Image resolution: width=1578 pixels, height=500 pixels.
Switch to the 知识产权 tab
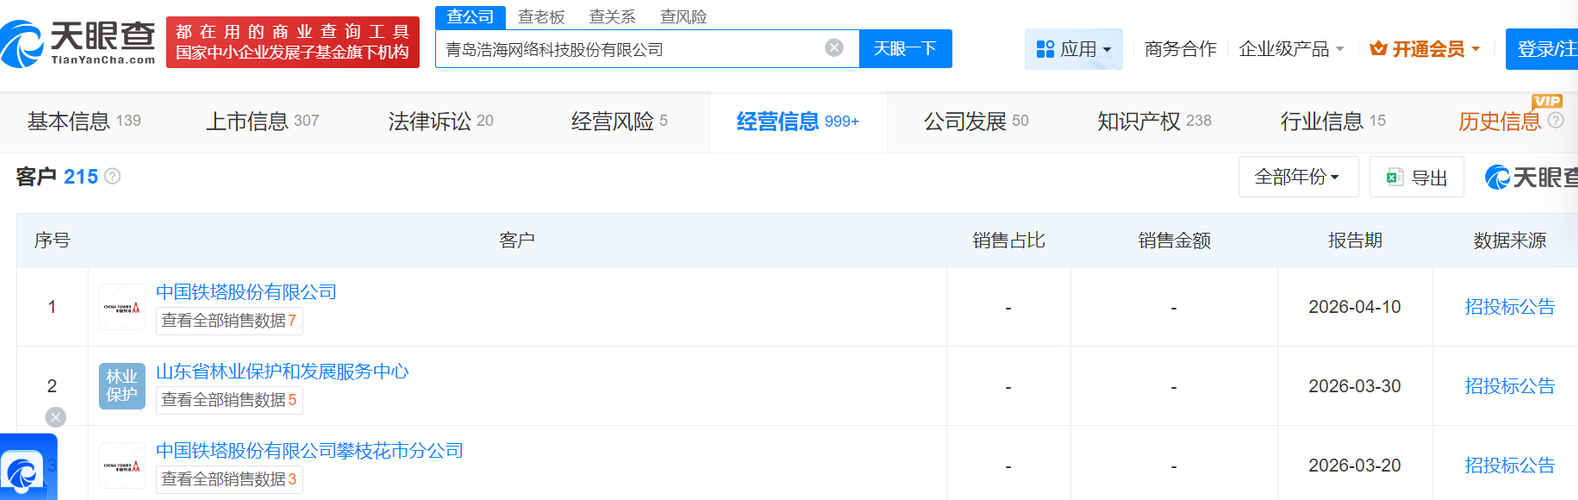1154,122
